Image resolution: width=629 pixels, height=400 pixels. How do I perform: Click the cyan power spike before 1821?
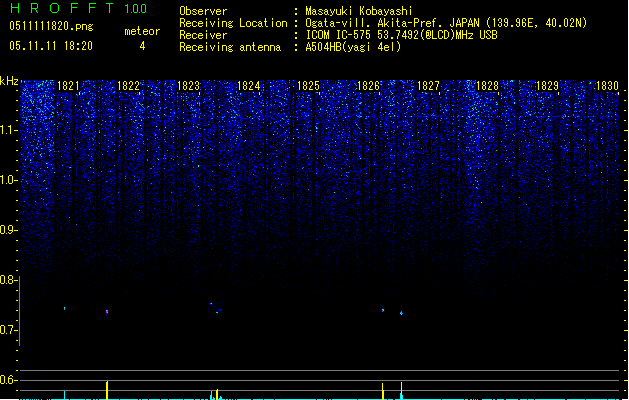pos(65,395)
